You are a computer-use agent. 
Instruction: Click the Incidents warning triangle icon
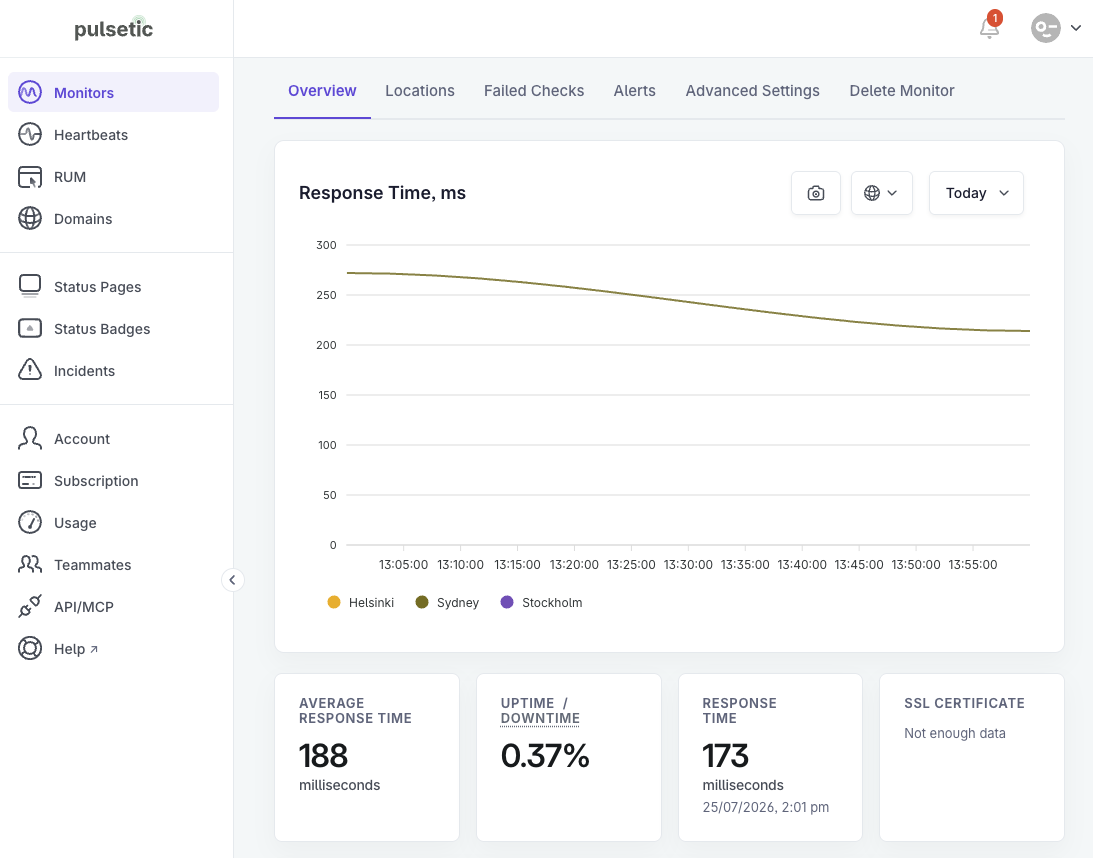[30, 370]
